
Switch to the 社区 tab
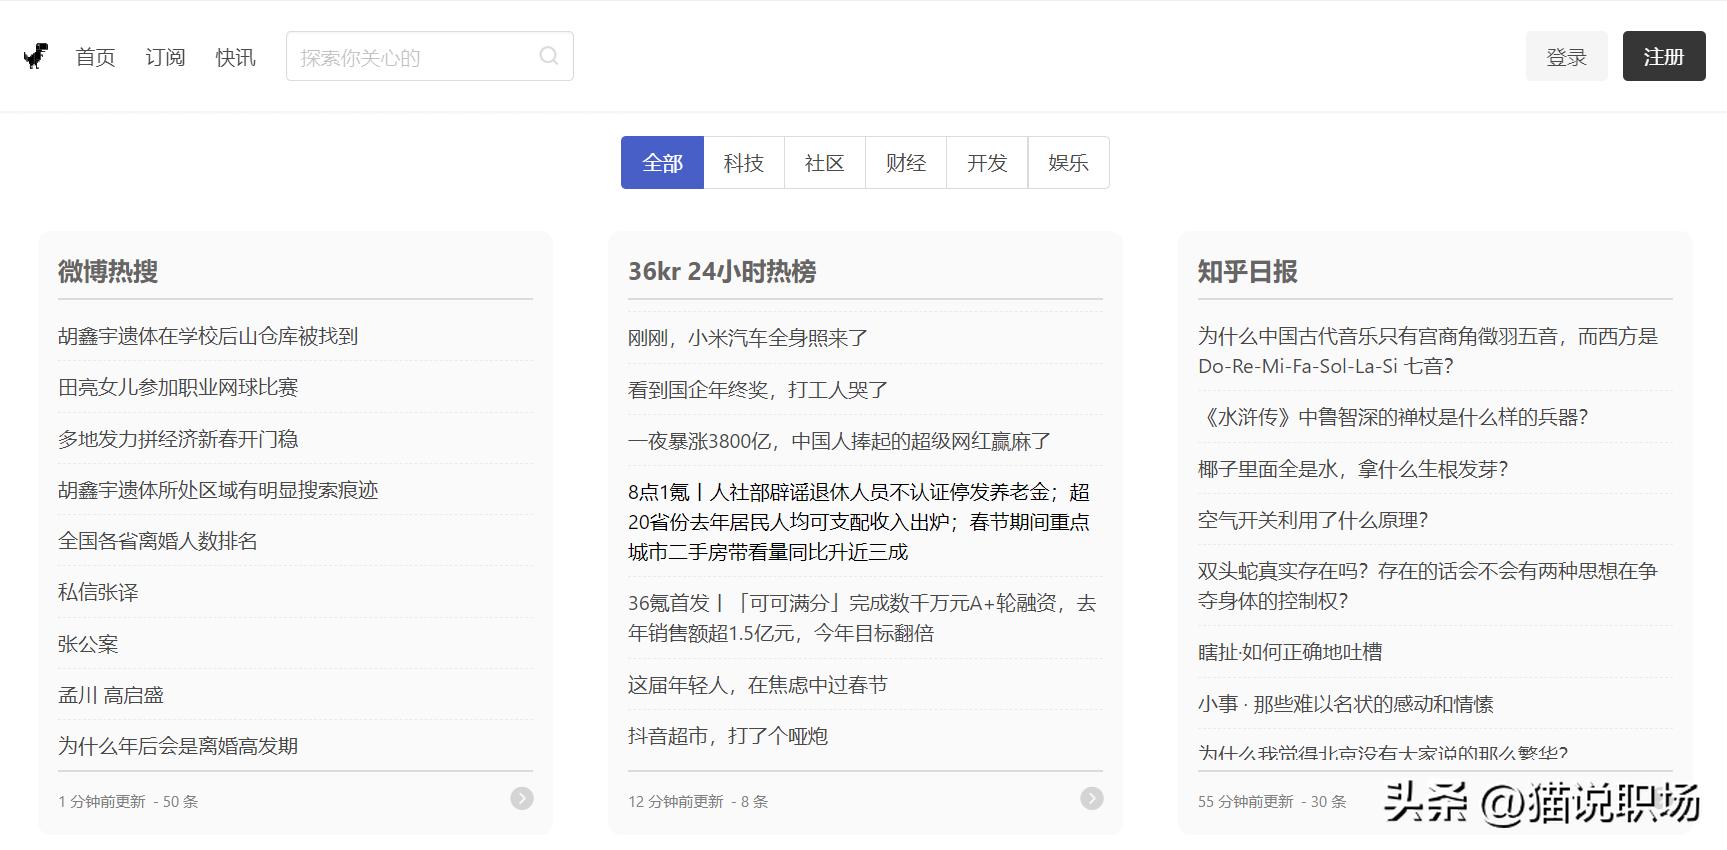pyautogui.click(x=825, y=162)
